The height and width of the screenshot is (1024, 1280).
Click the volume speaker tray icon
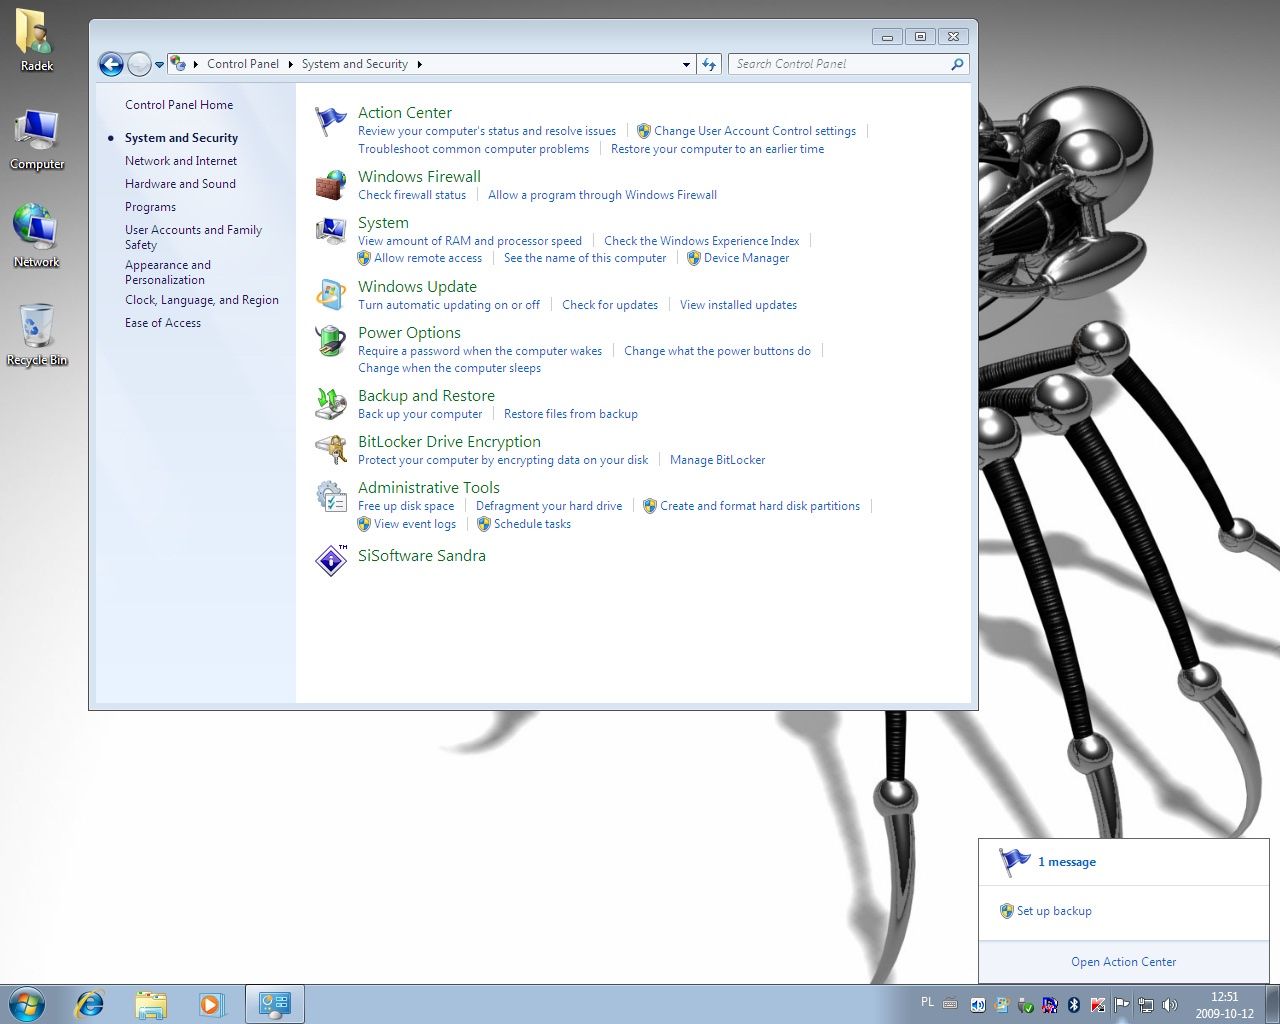[x=1170, y=1005]
